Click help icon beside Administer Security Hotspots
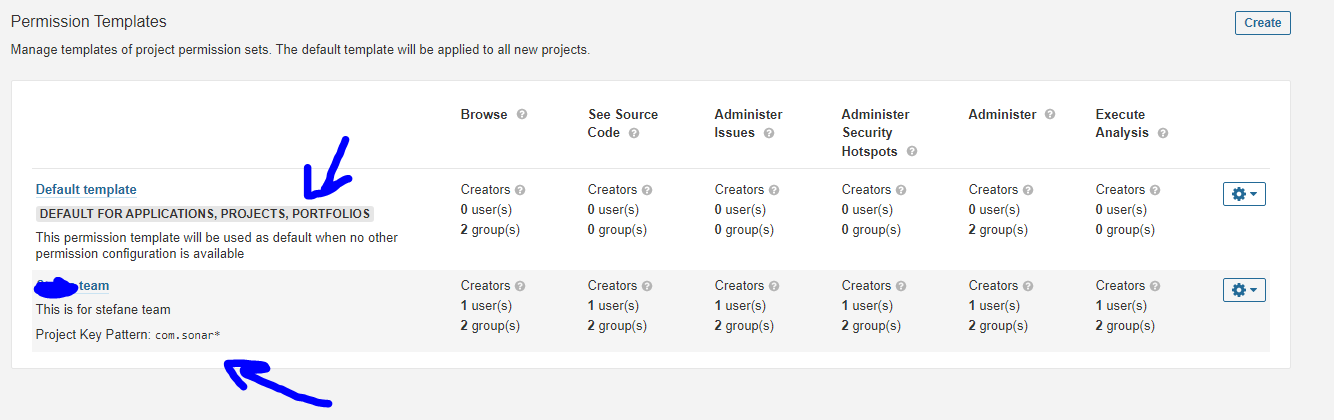The width and height of the screenshot is (1334, 420). click(x=911, y=152)
